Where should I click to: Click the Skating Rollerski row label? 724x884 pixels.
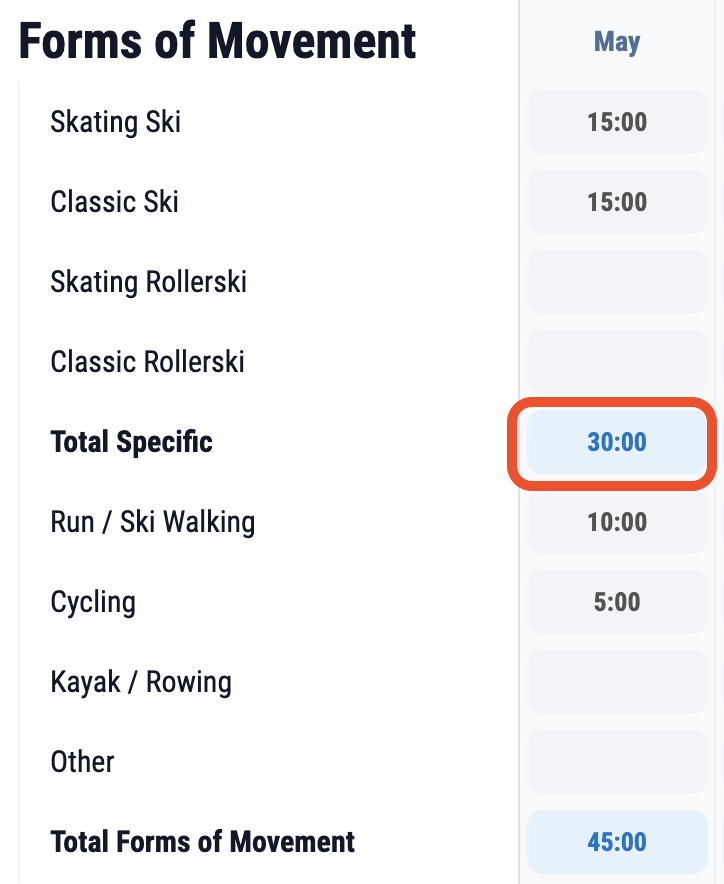click(149, 282)
